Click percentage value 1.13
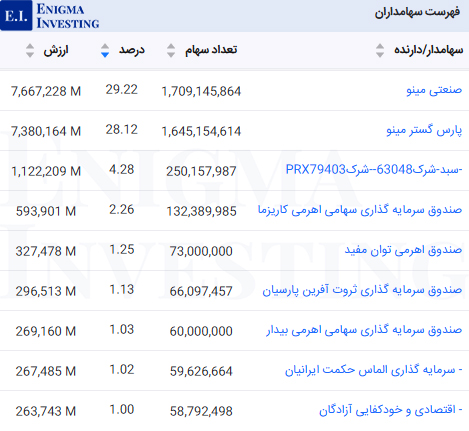This screenshot has width=469, height=431. tap(122, 290)
